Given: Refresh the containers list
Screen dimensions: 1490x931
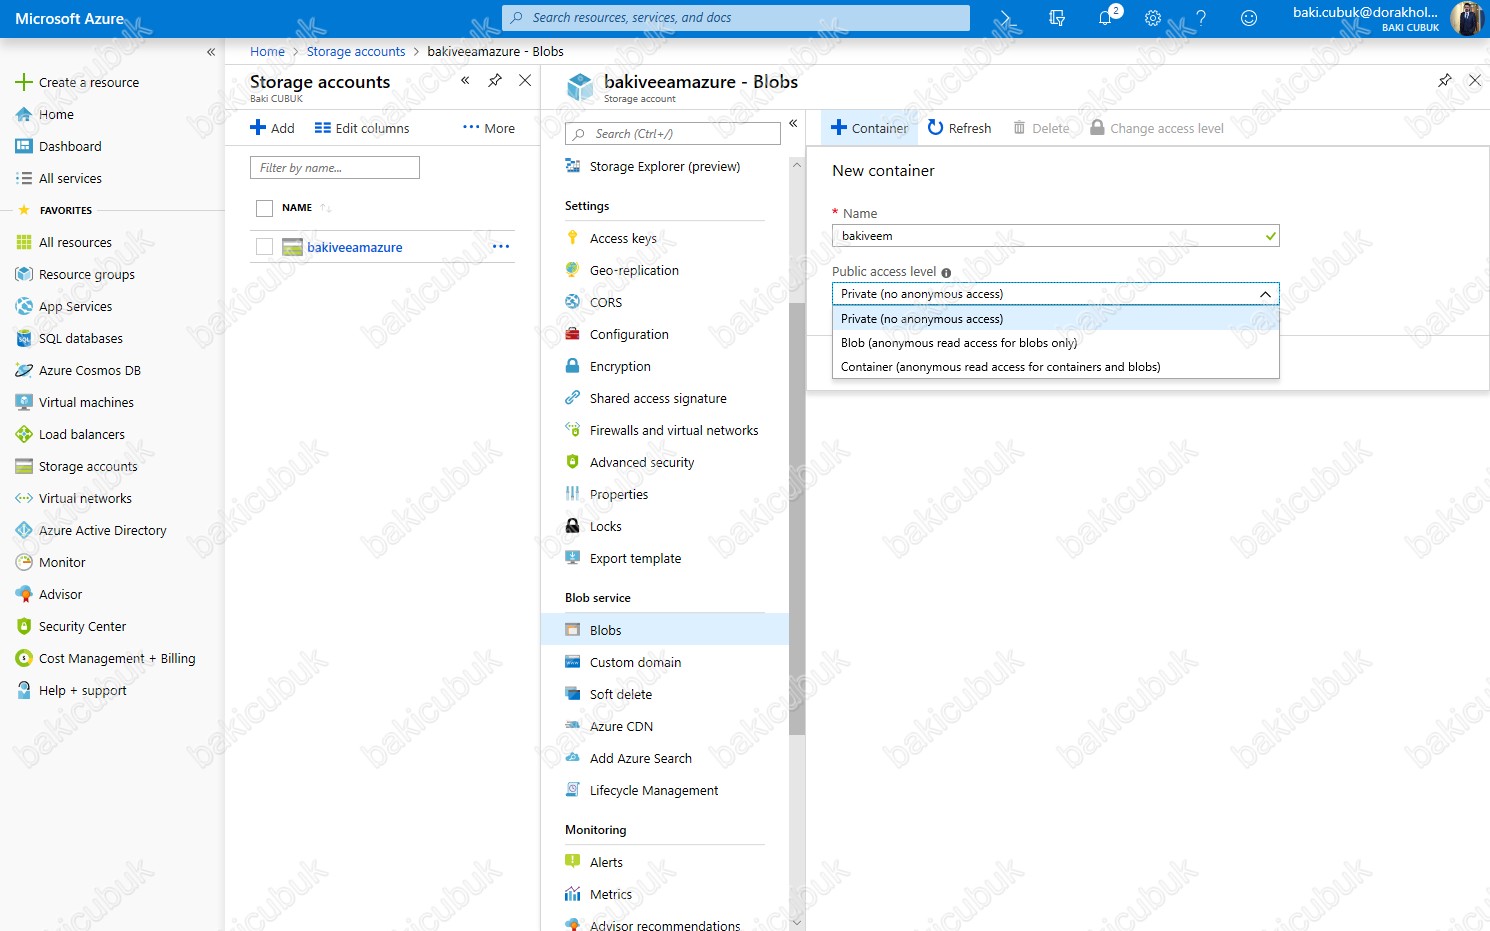Looking at the screenshot, I should tap(959, 128).
